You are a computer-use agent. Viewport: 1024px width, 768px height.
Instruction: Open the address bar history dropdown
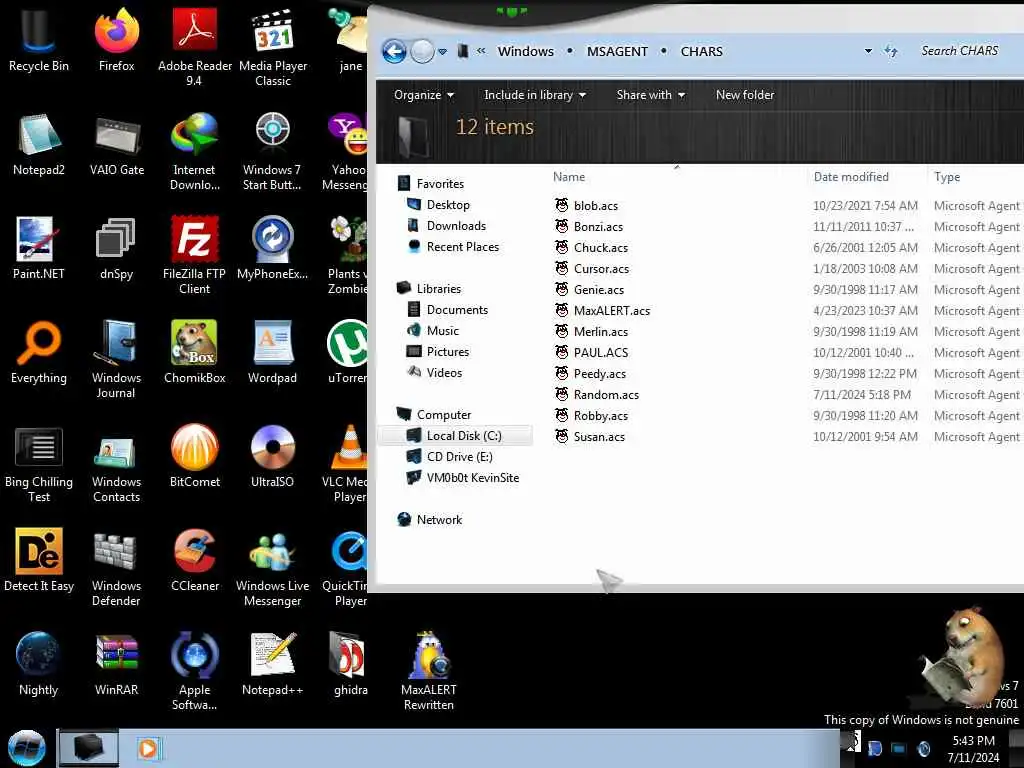click(x=868, y=51)
